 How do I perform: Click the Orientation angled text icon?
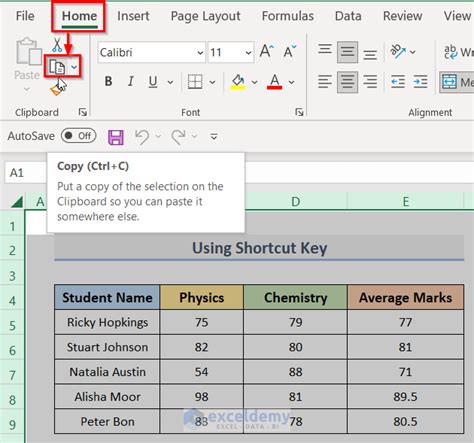point(397,51)
